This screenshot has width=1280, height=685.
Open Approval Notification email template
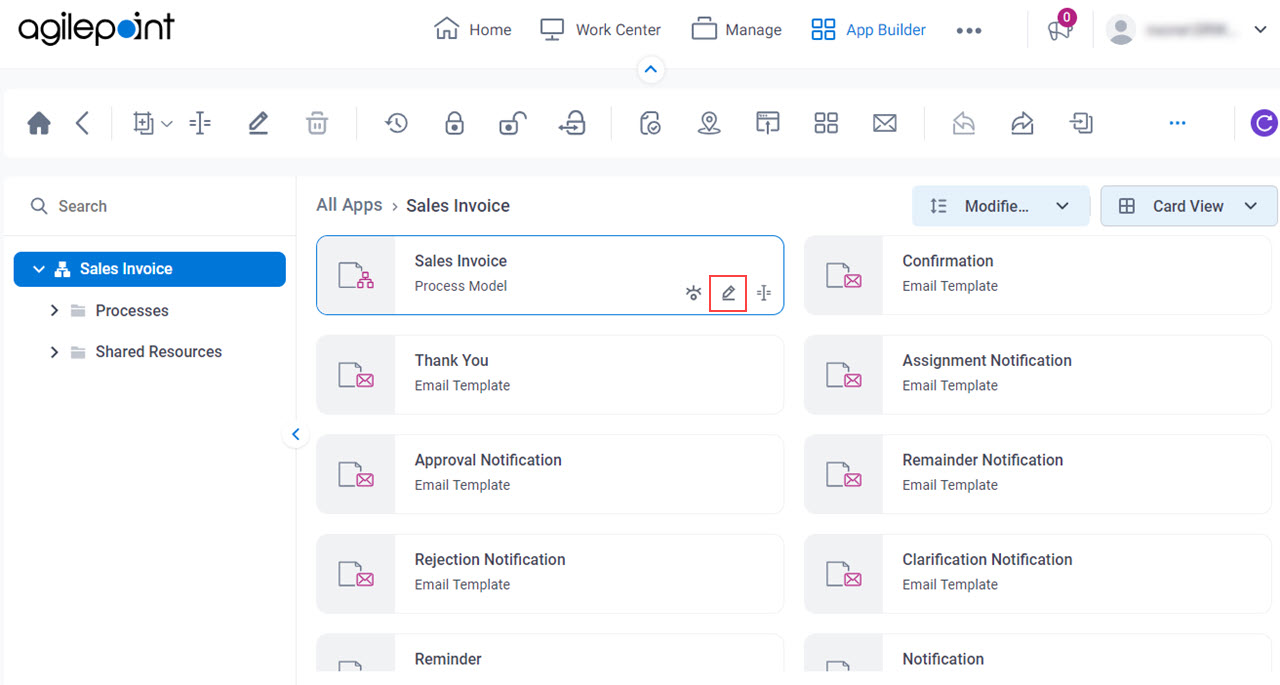[x=550, y=474]
